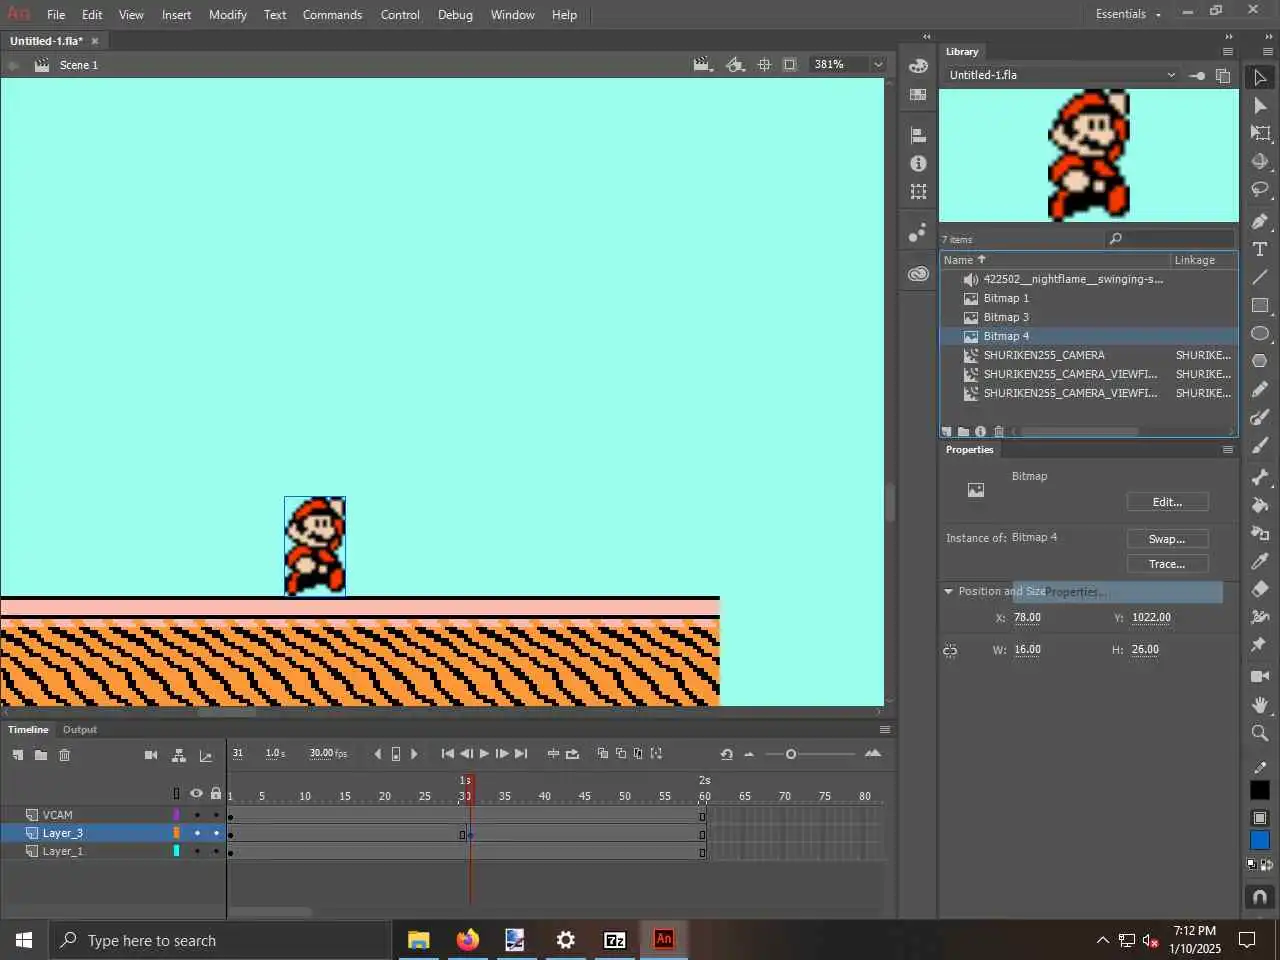Toggle lock dot for Layer_3
This screenshot has height=960, width=1280.
(x=216, y=833)
